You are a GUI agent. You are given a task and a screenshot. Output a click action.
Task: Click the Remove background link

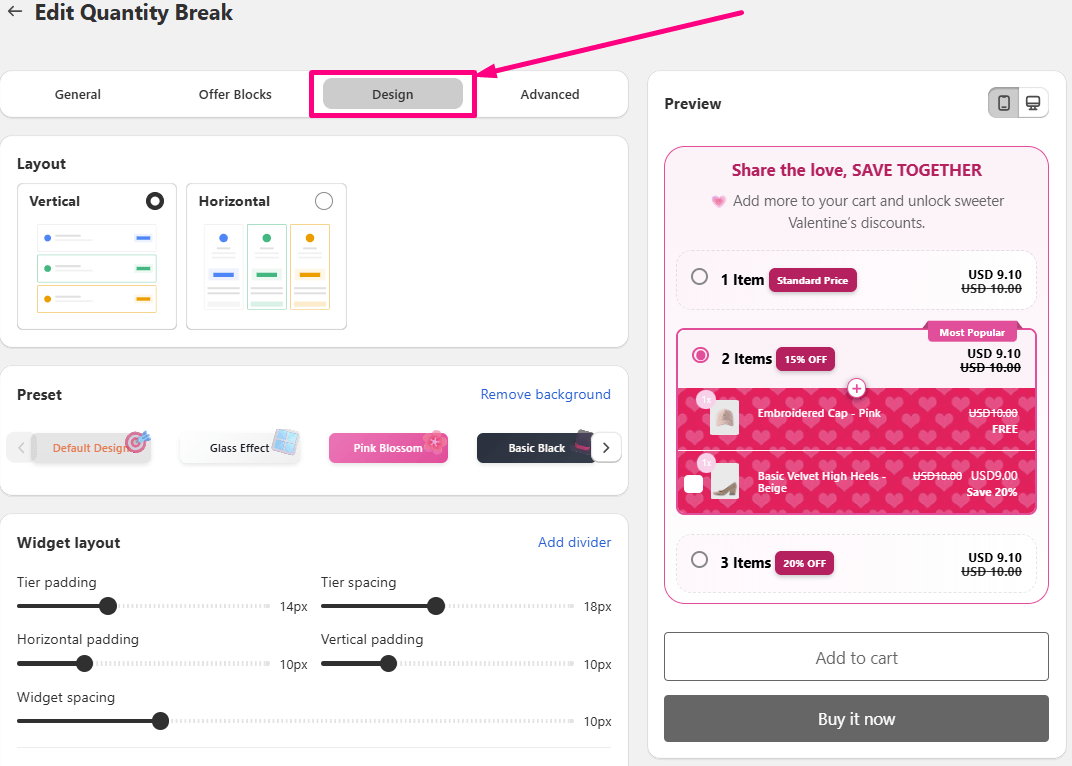tap(546, 395)
